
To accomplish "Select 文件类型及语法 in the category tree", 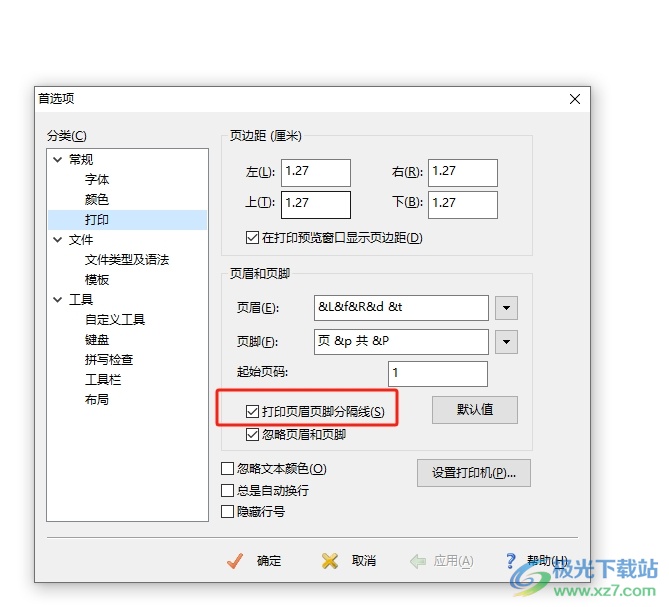I will [x=127, y=259].
